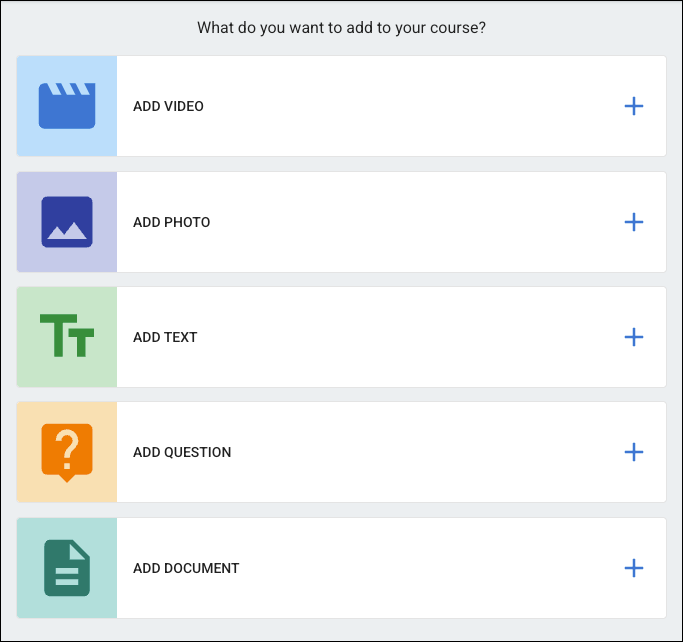Select the ADD PHOTO label
Viewport: 683px width, 642px height.
point(172,222)
